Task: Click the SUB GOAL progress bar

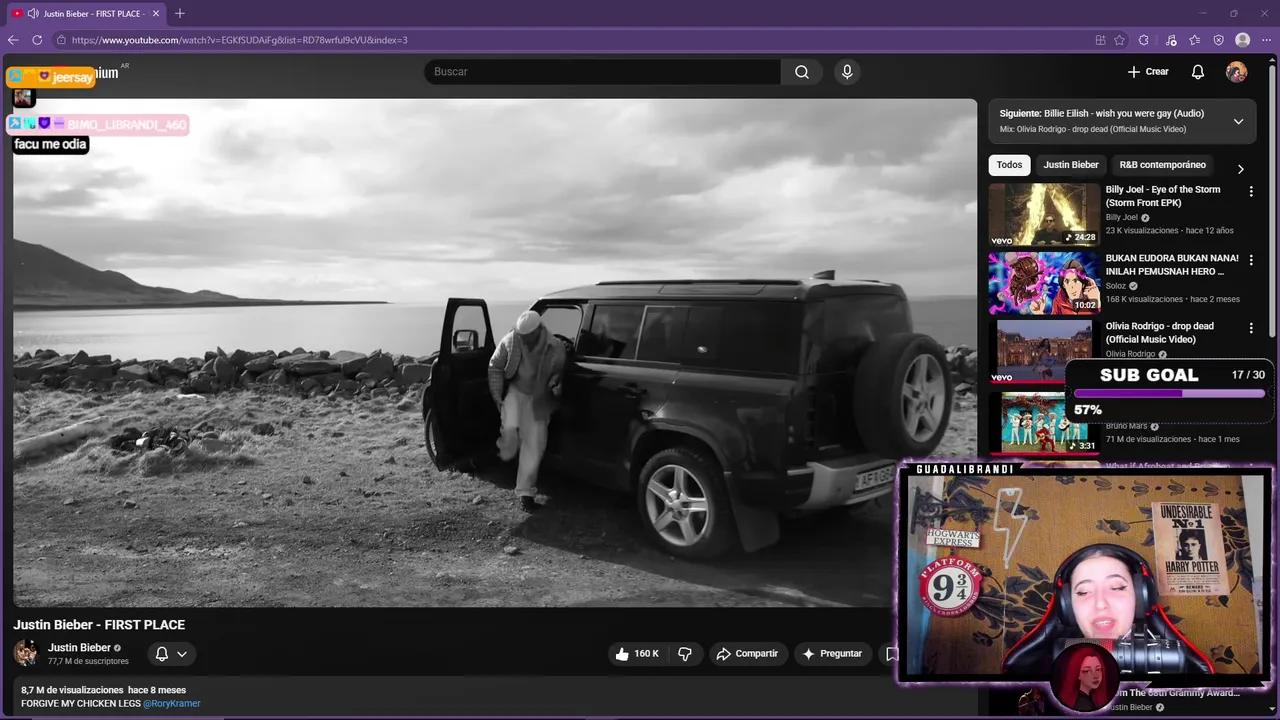Action: click(1169, 393)
